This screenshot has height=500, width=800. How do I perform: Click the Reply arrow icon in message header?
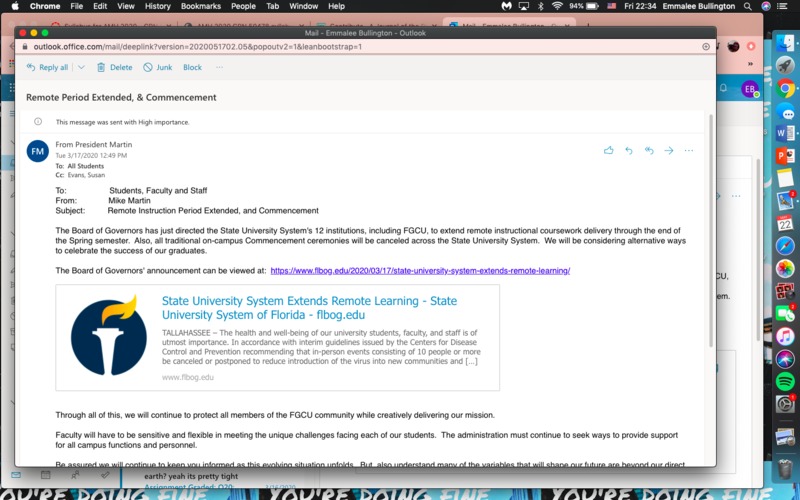[x=628, y=151]
